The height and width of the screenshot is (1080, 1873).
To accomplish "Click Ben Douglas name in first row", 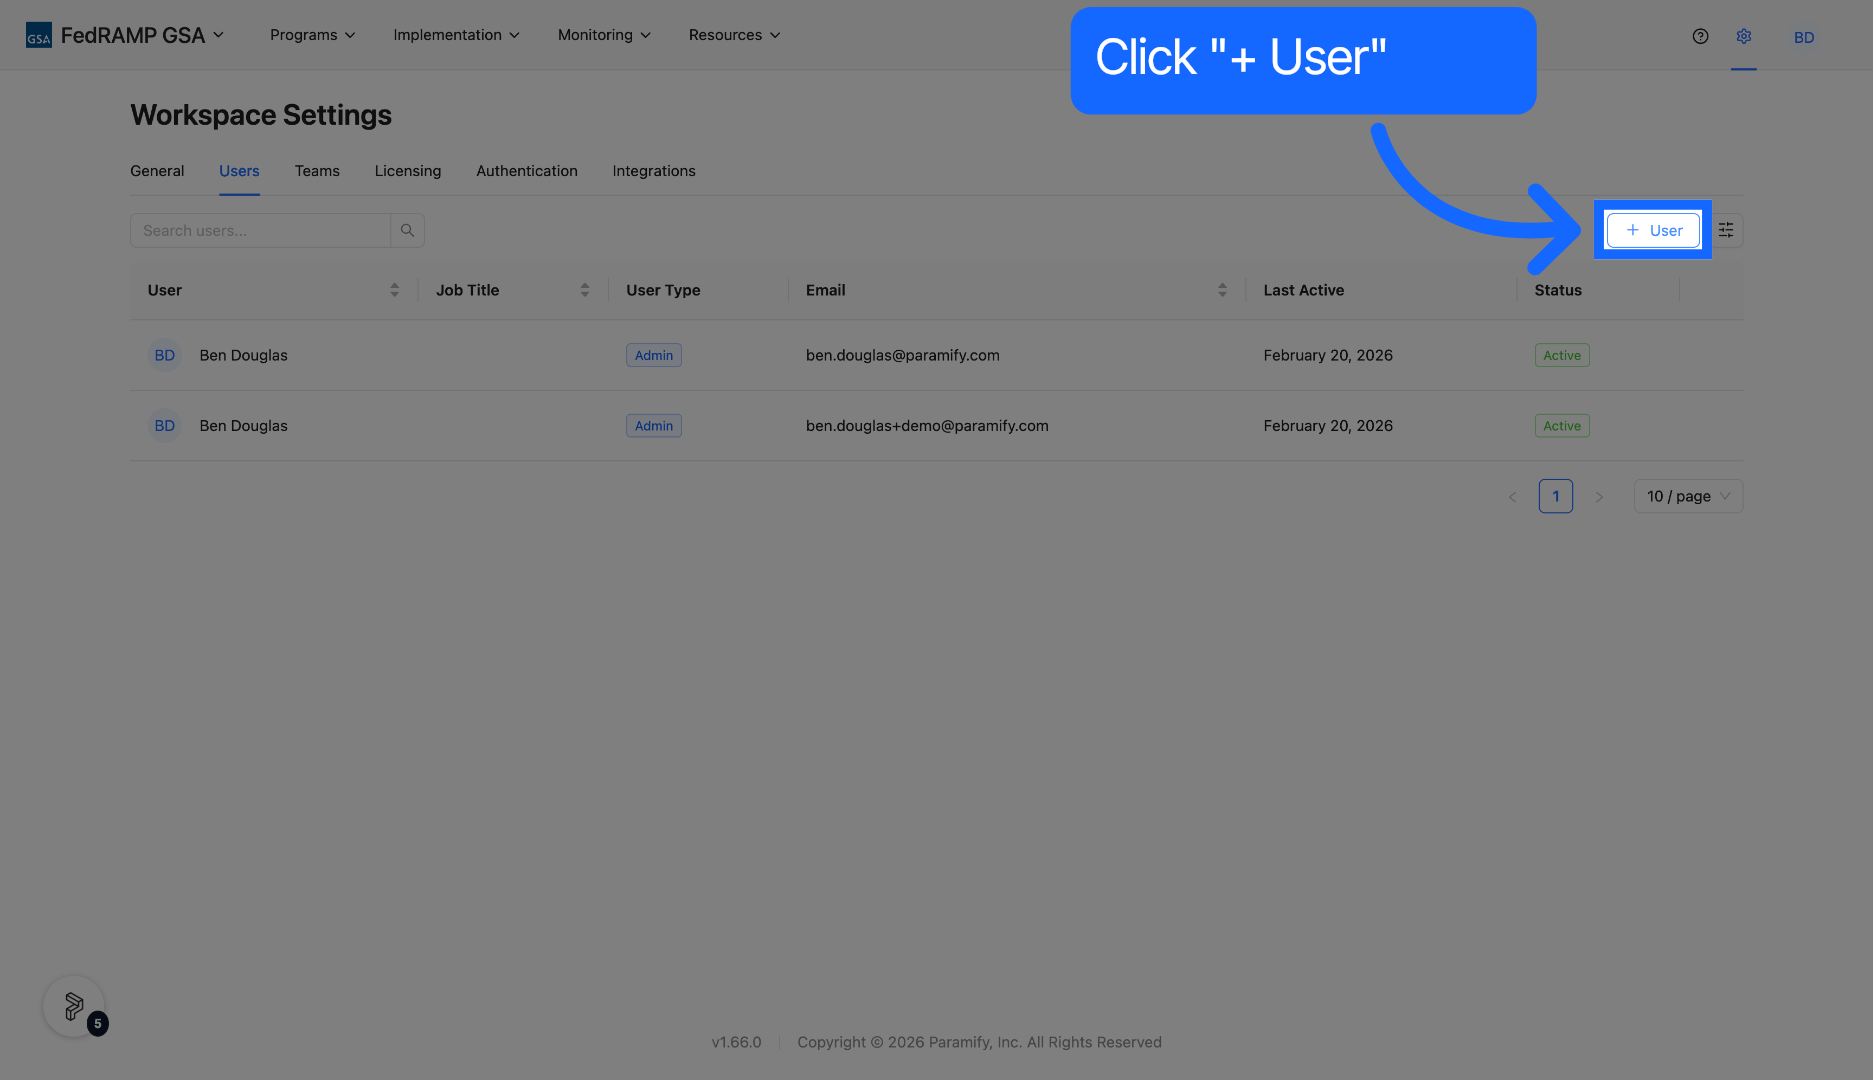I will click(x=243, y=355).
